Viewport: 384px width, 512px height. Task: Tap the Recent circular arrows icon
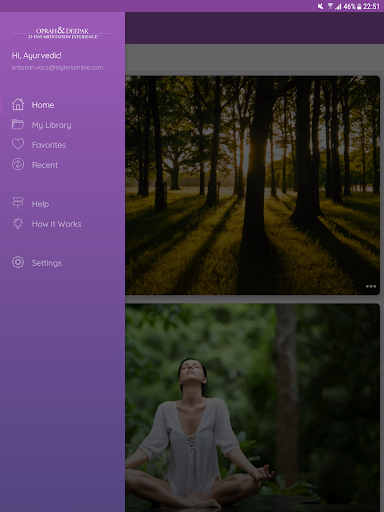point(18,164)
